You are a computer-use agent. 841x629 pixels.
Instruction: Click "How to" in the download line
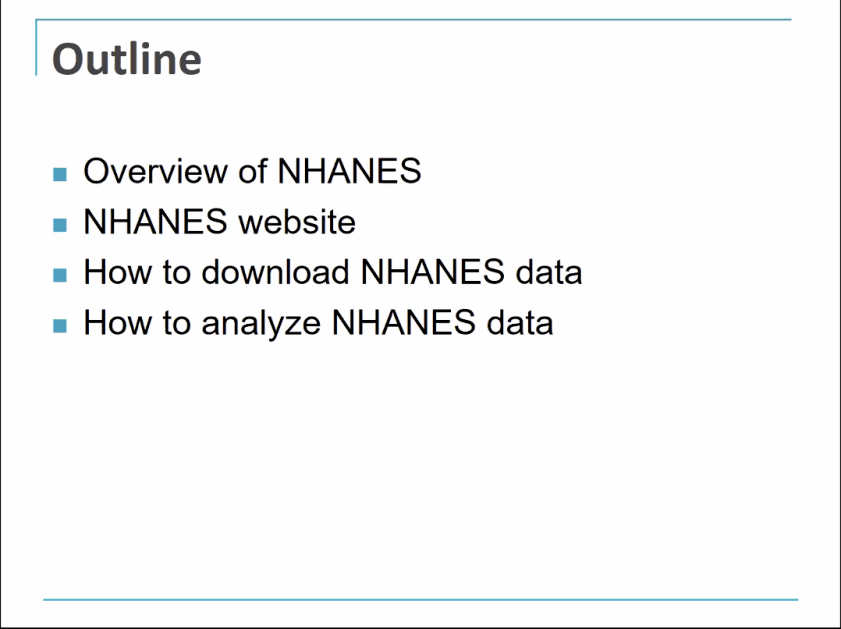click(129, 273)
